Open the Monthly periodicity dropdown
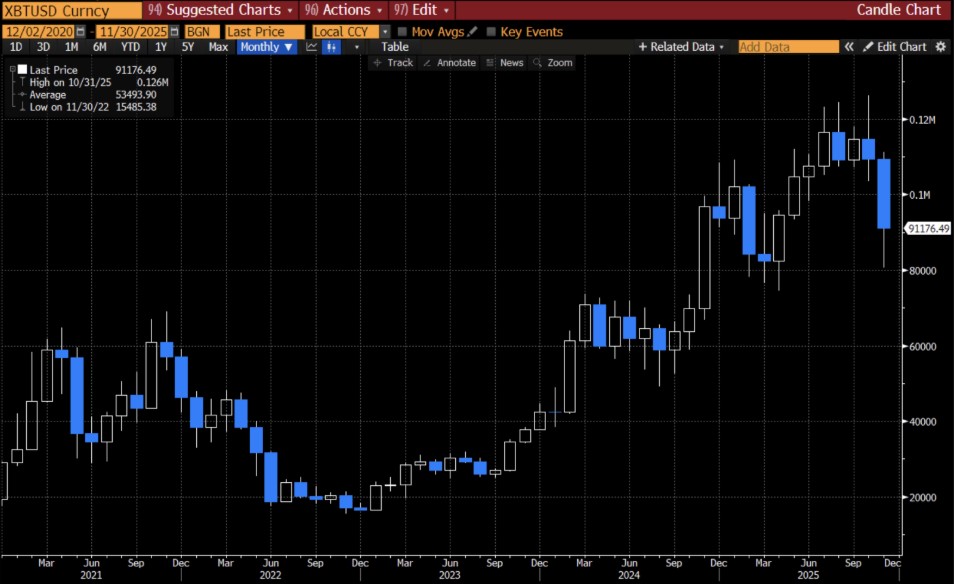Image resolution: width=955 pixels, height=584 pixels. (267, 47)
